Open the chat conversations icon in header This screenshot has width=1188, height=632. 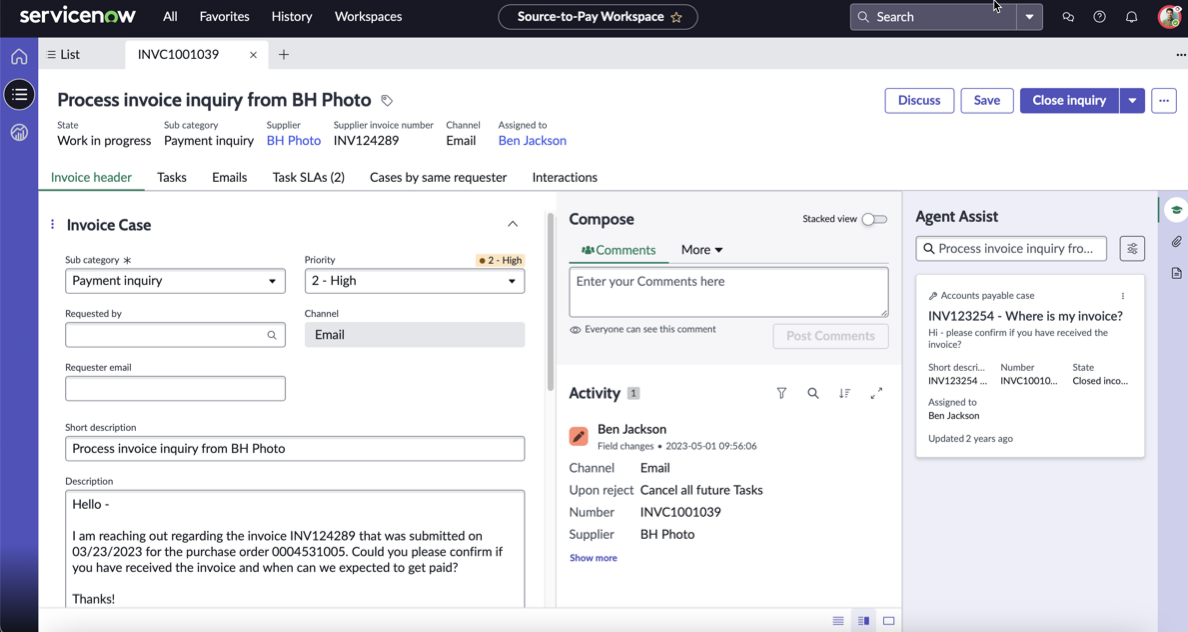pyautogui.click(x=1068, y=17)
